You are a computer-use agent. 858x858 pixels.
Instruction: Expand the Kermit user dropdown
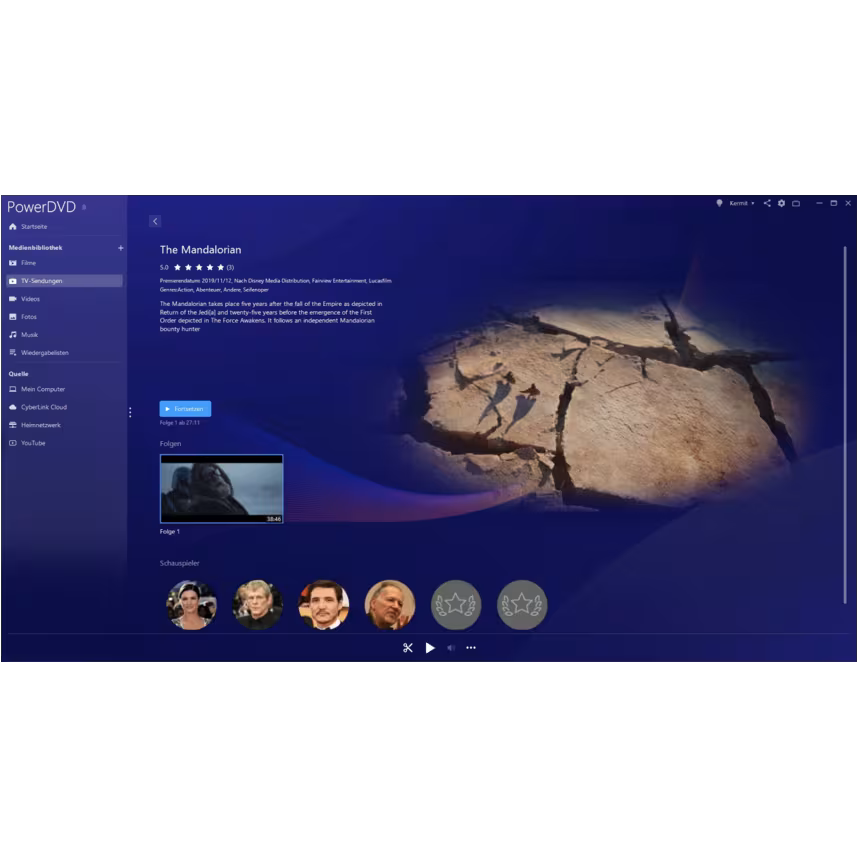pos(741,203)
